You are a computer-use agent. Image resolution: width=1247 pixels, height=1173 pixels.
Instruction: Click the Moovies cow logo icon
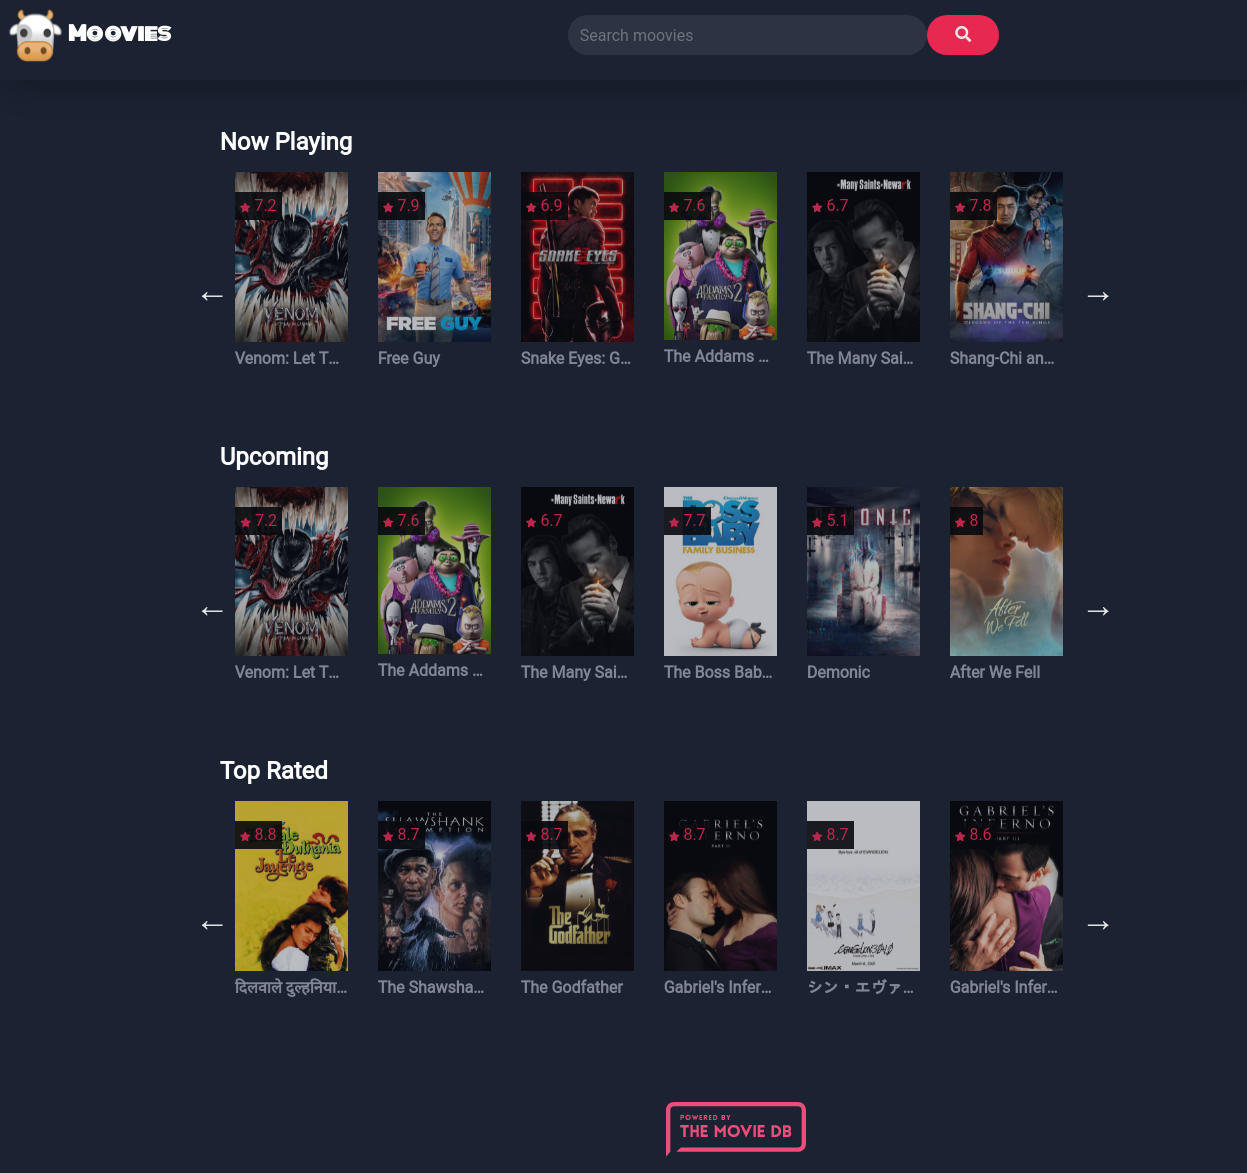(35, 36)
